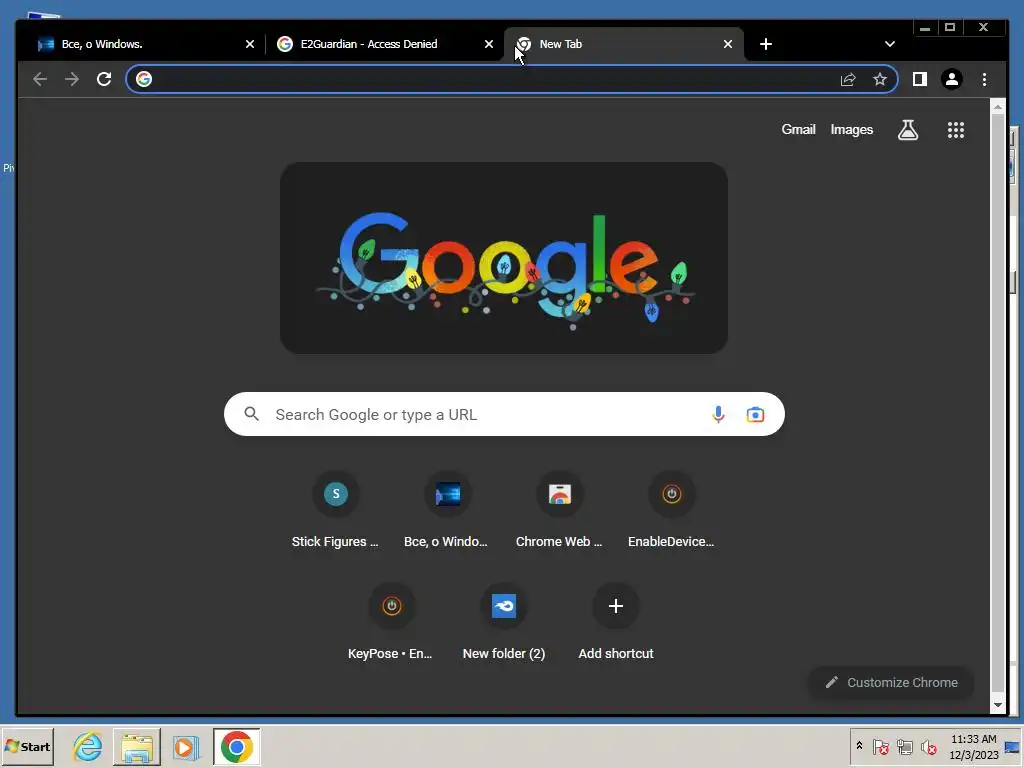Search by image with the Lens camera icon
The image size is (1024, 768).
[755, 415]
